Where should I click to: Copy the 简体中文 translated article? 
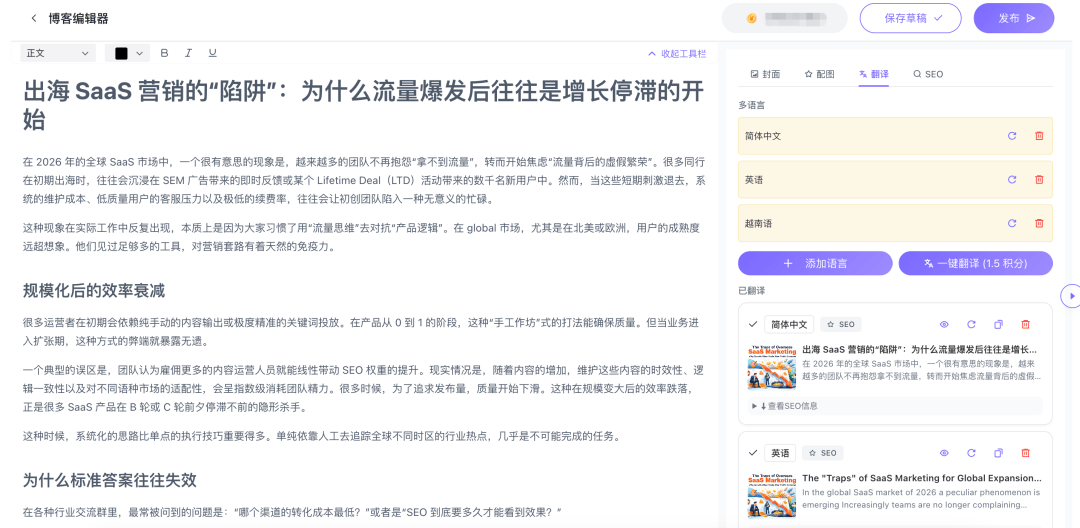(998, 324)
